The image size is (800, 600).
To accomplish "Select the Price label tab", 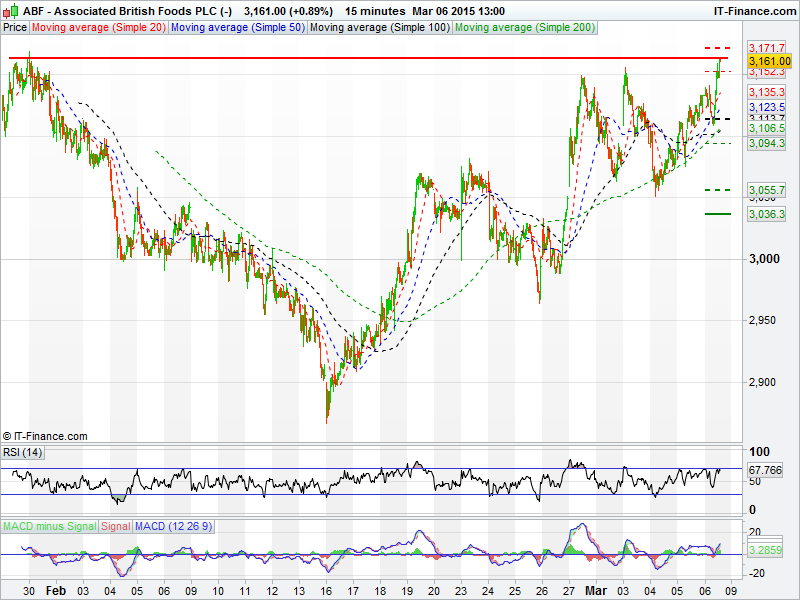I will [x=15, y=27].
